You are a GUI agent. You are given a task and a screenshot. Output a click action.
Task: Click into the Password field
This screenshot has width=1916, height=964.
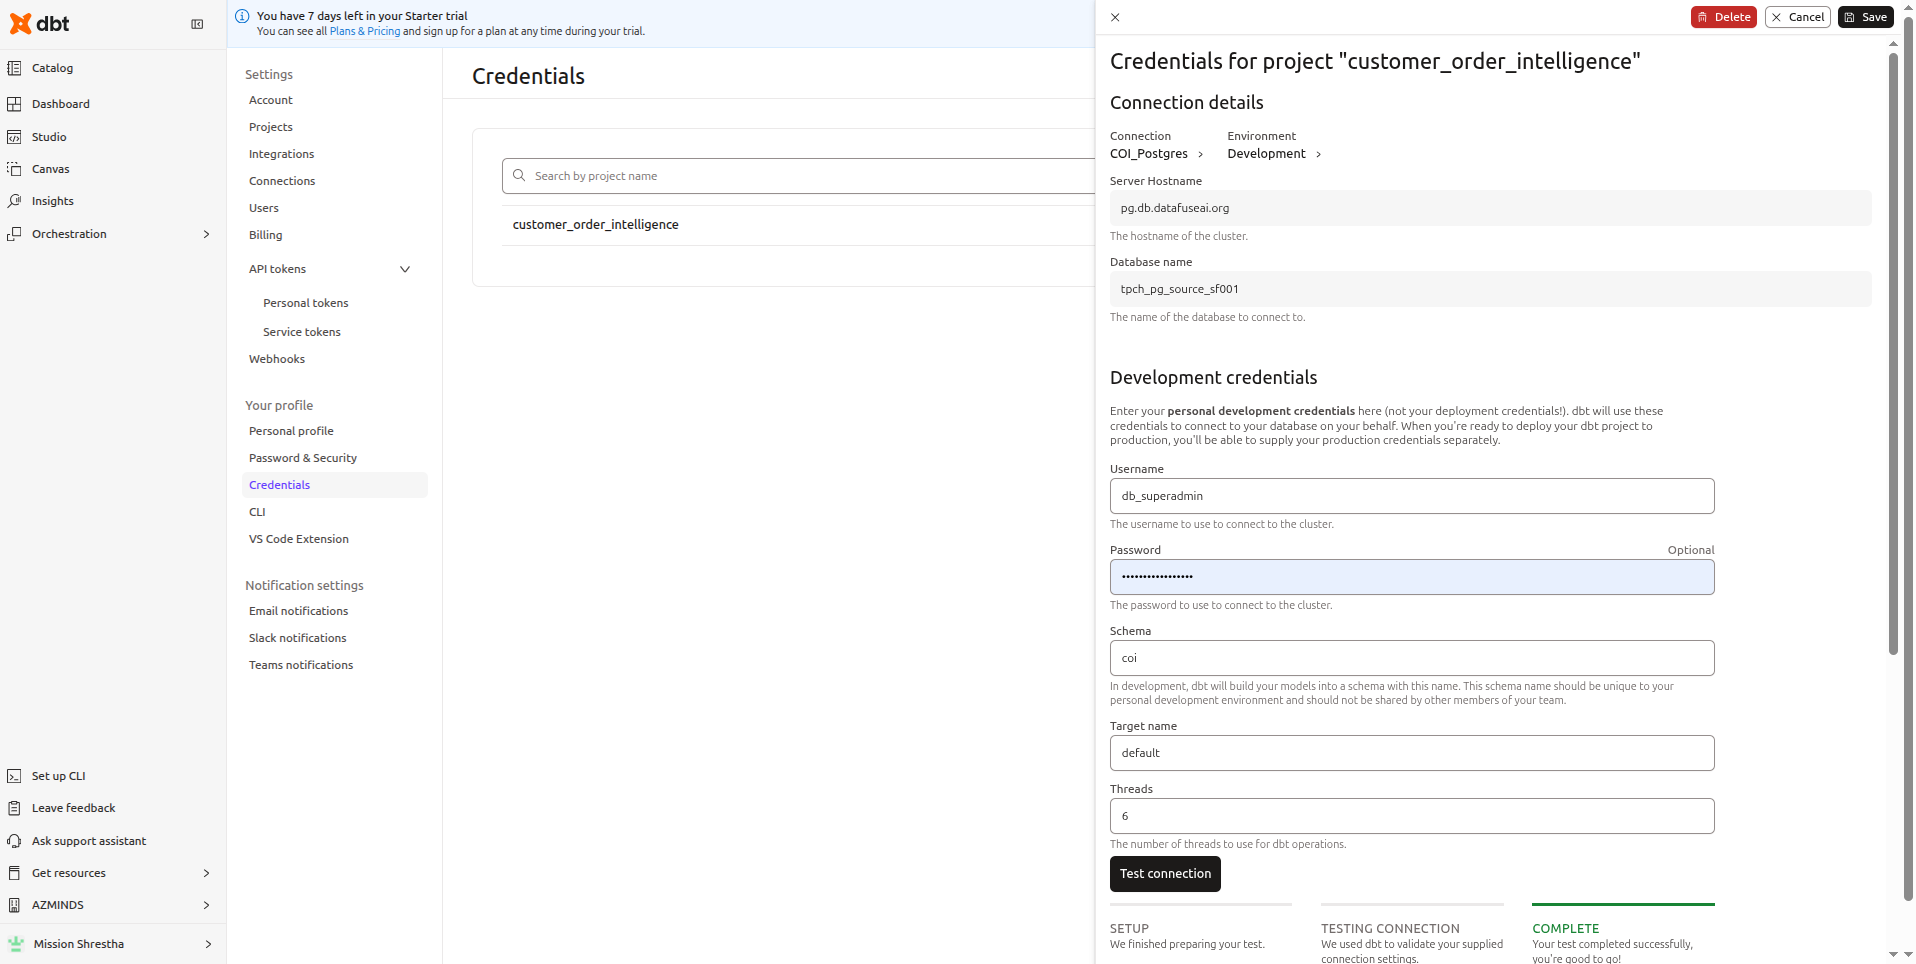coord(1412,577)
